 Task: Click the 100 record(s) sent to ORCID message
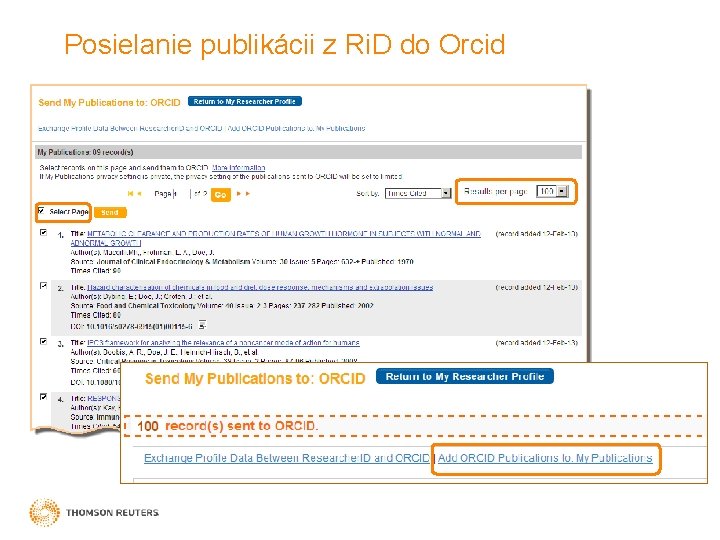click(x=227, y=426)
